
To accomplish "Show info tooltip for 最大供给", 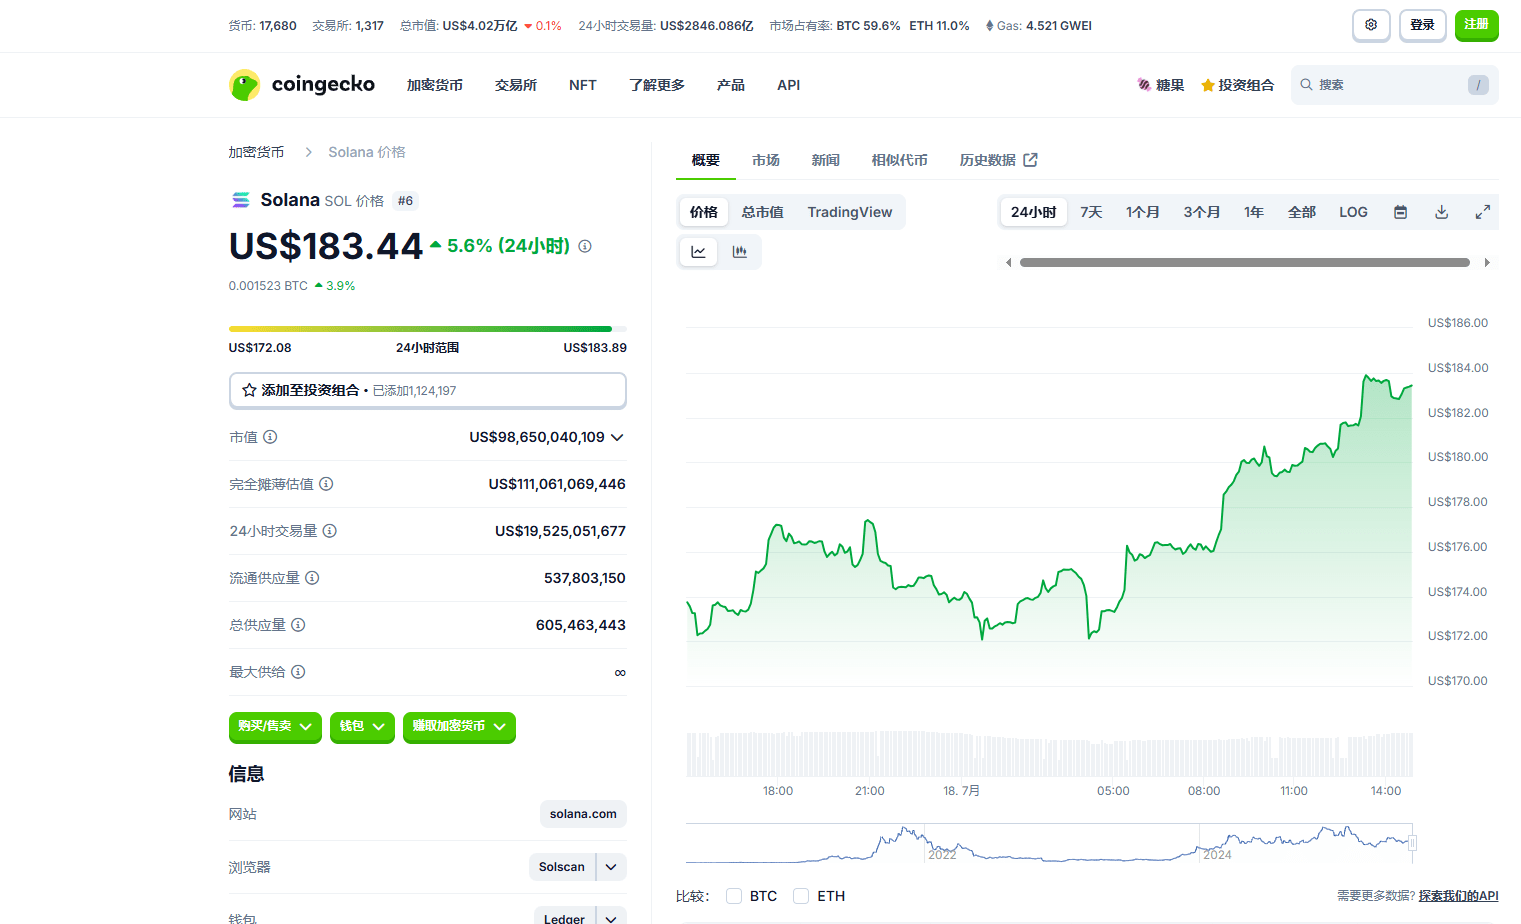I will click(x=298, y=672).
